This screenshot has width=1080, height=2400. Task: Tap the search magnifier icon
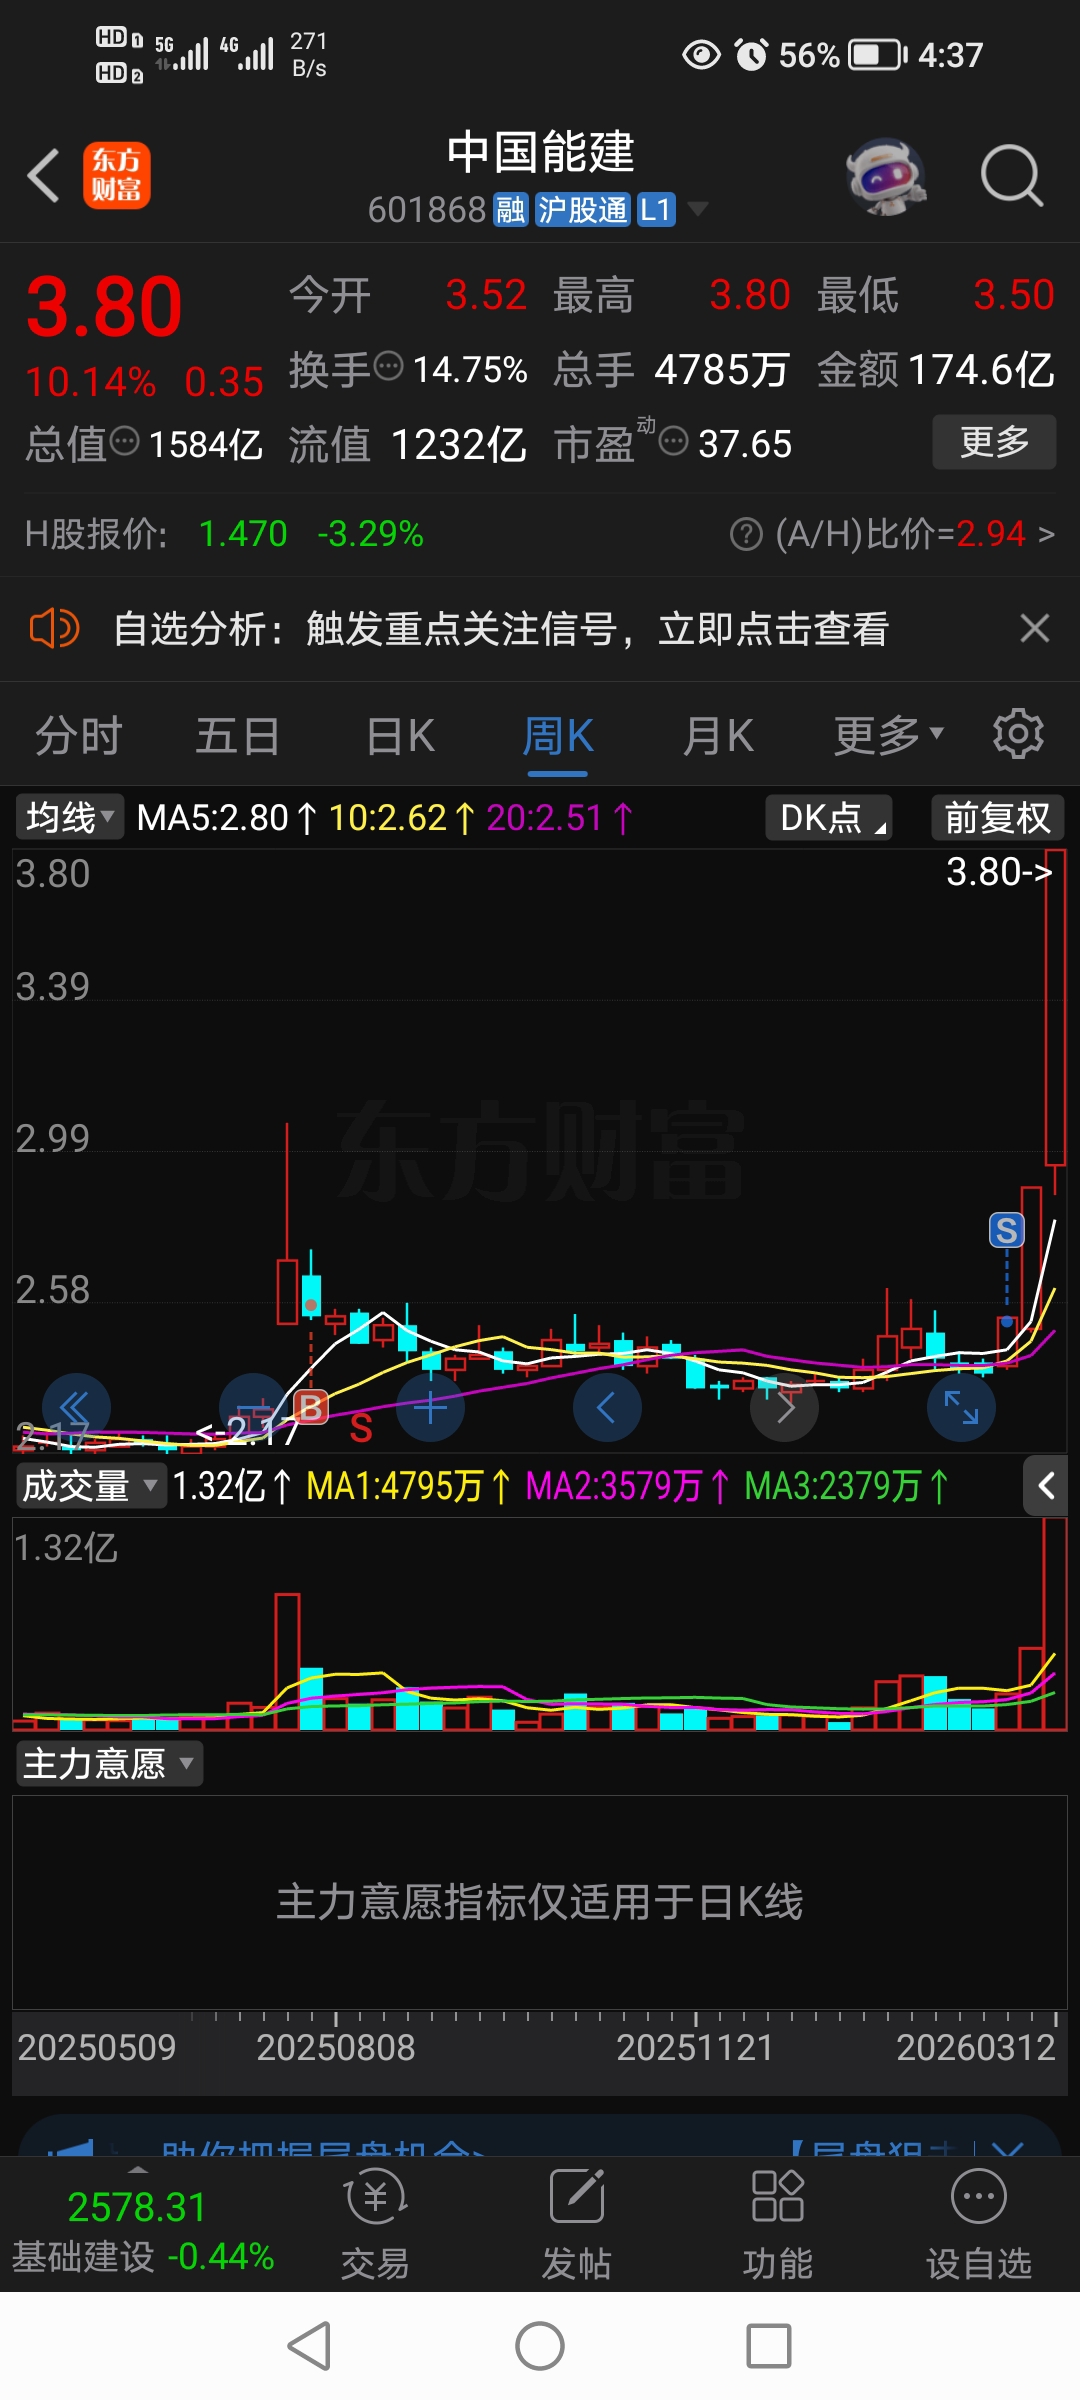[1012, 176]
